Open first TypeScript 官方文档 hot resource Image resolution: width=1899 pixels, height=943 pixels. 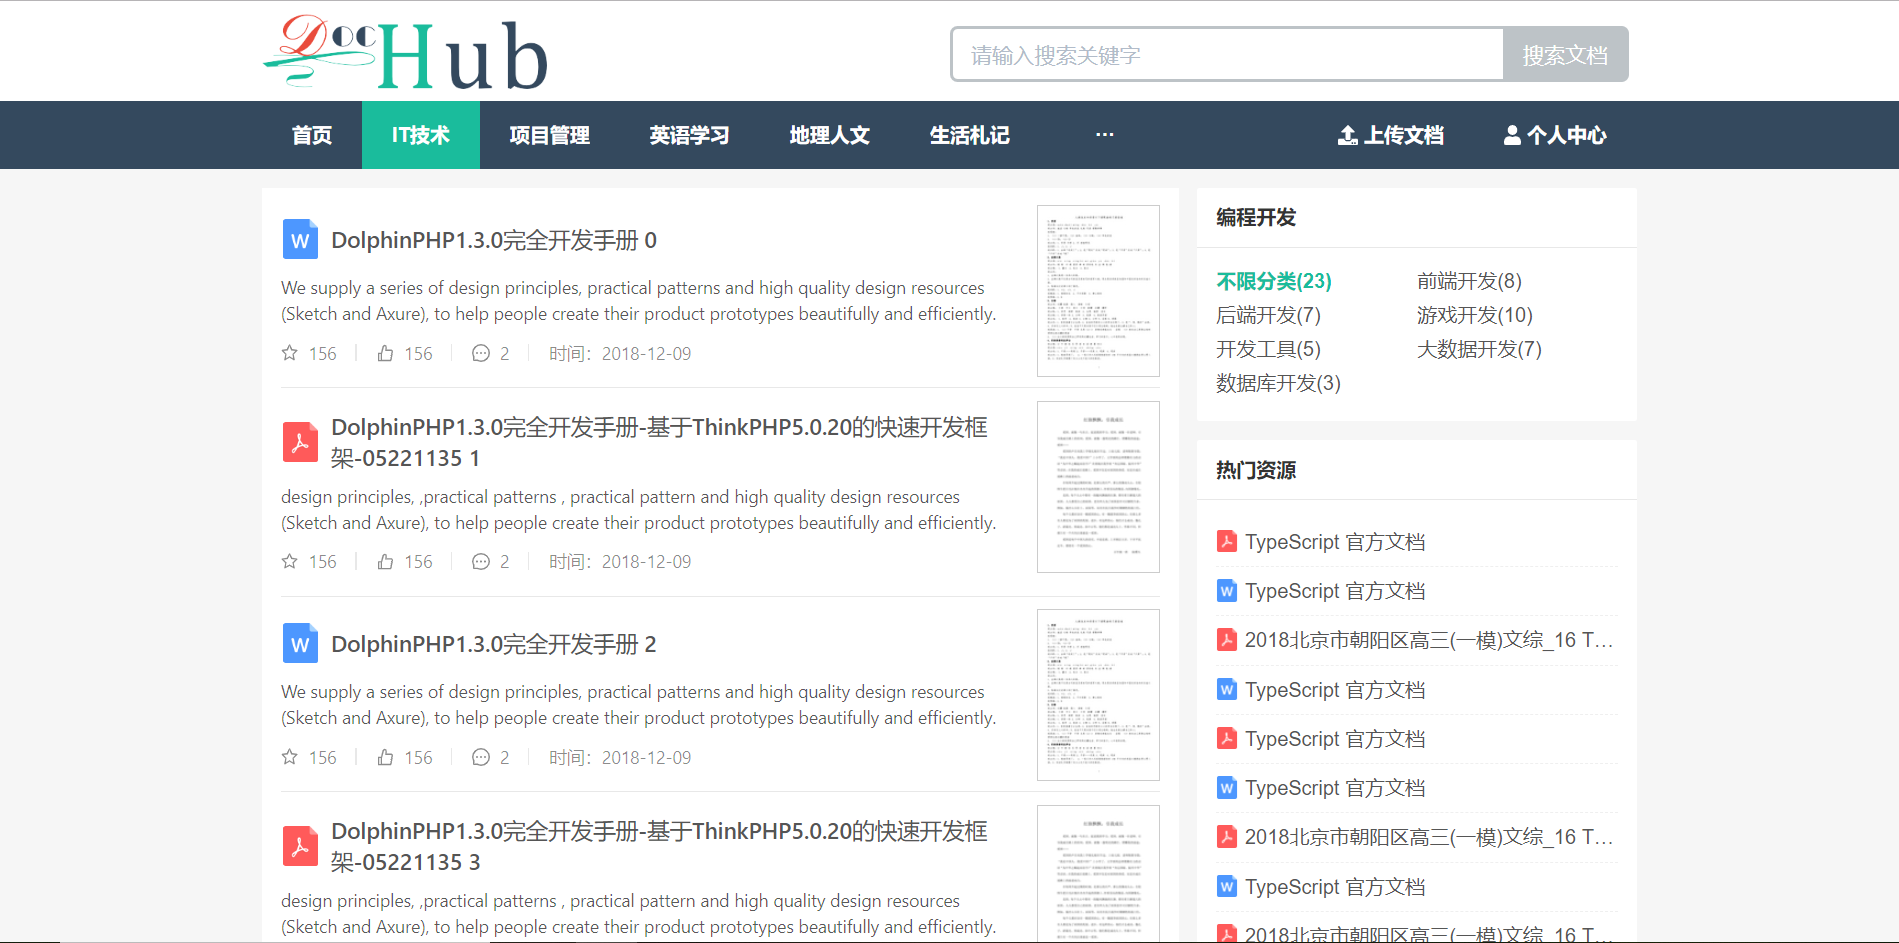pyautogui.click(x=1335, y=541)
